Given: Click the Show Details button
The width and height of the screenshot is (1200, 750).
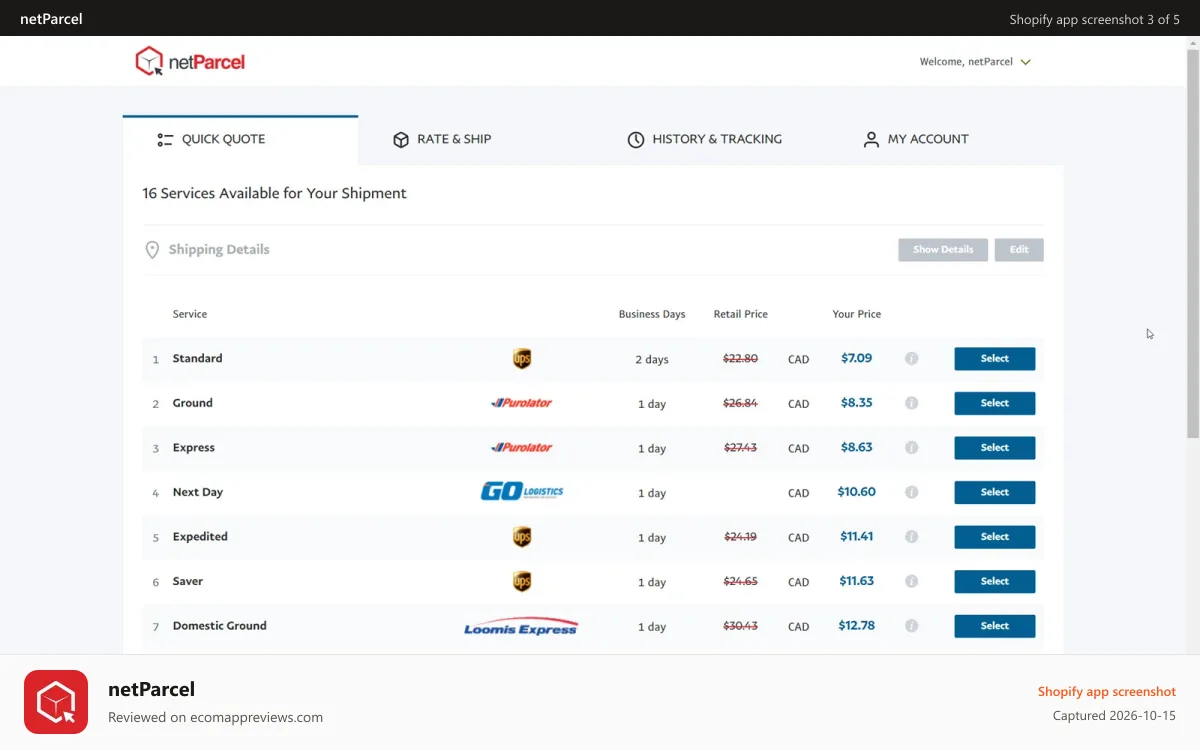Looking at the screenshot, I should point(943,250).
